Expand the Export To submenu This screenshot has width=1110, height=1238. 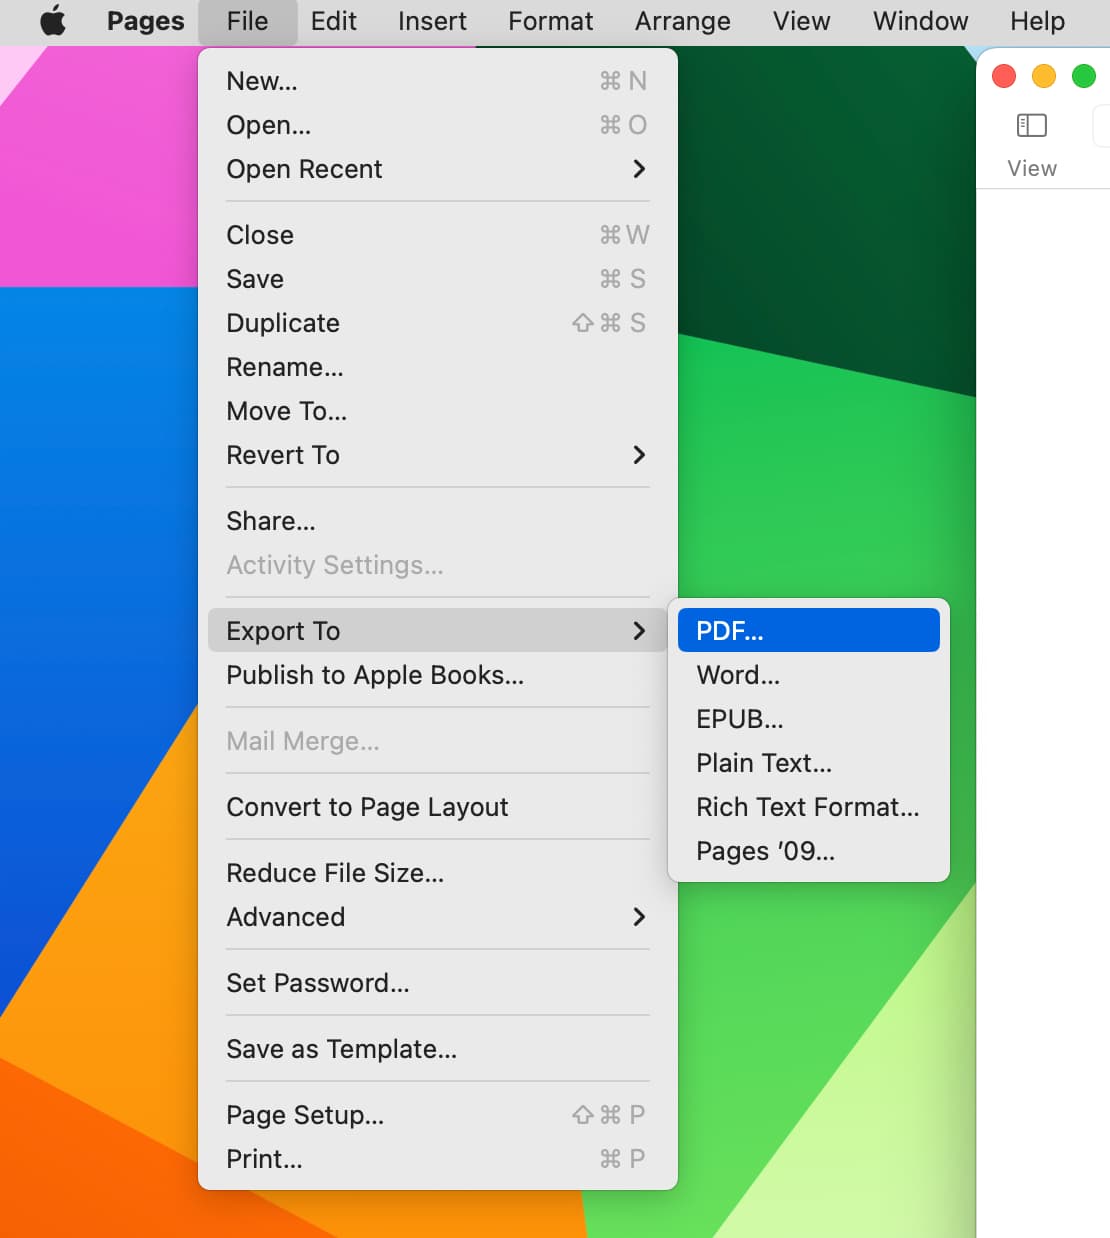tap(438, 631)
